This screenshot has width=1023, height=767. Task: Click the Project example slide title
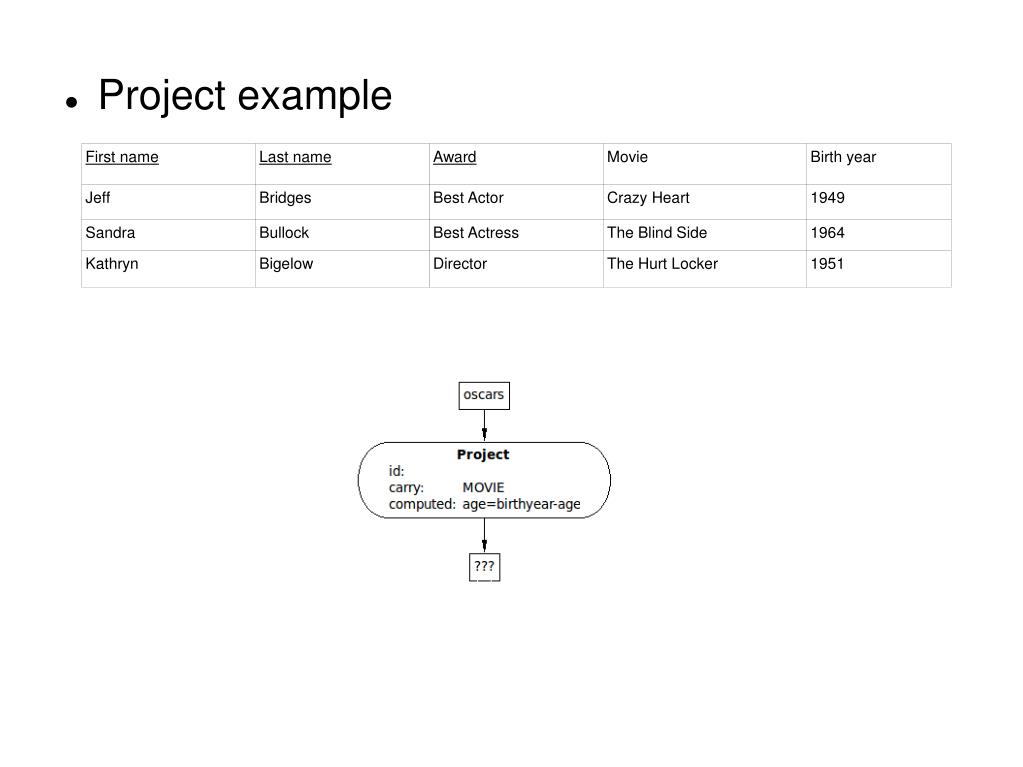coord(245,96)
